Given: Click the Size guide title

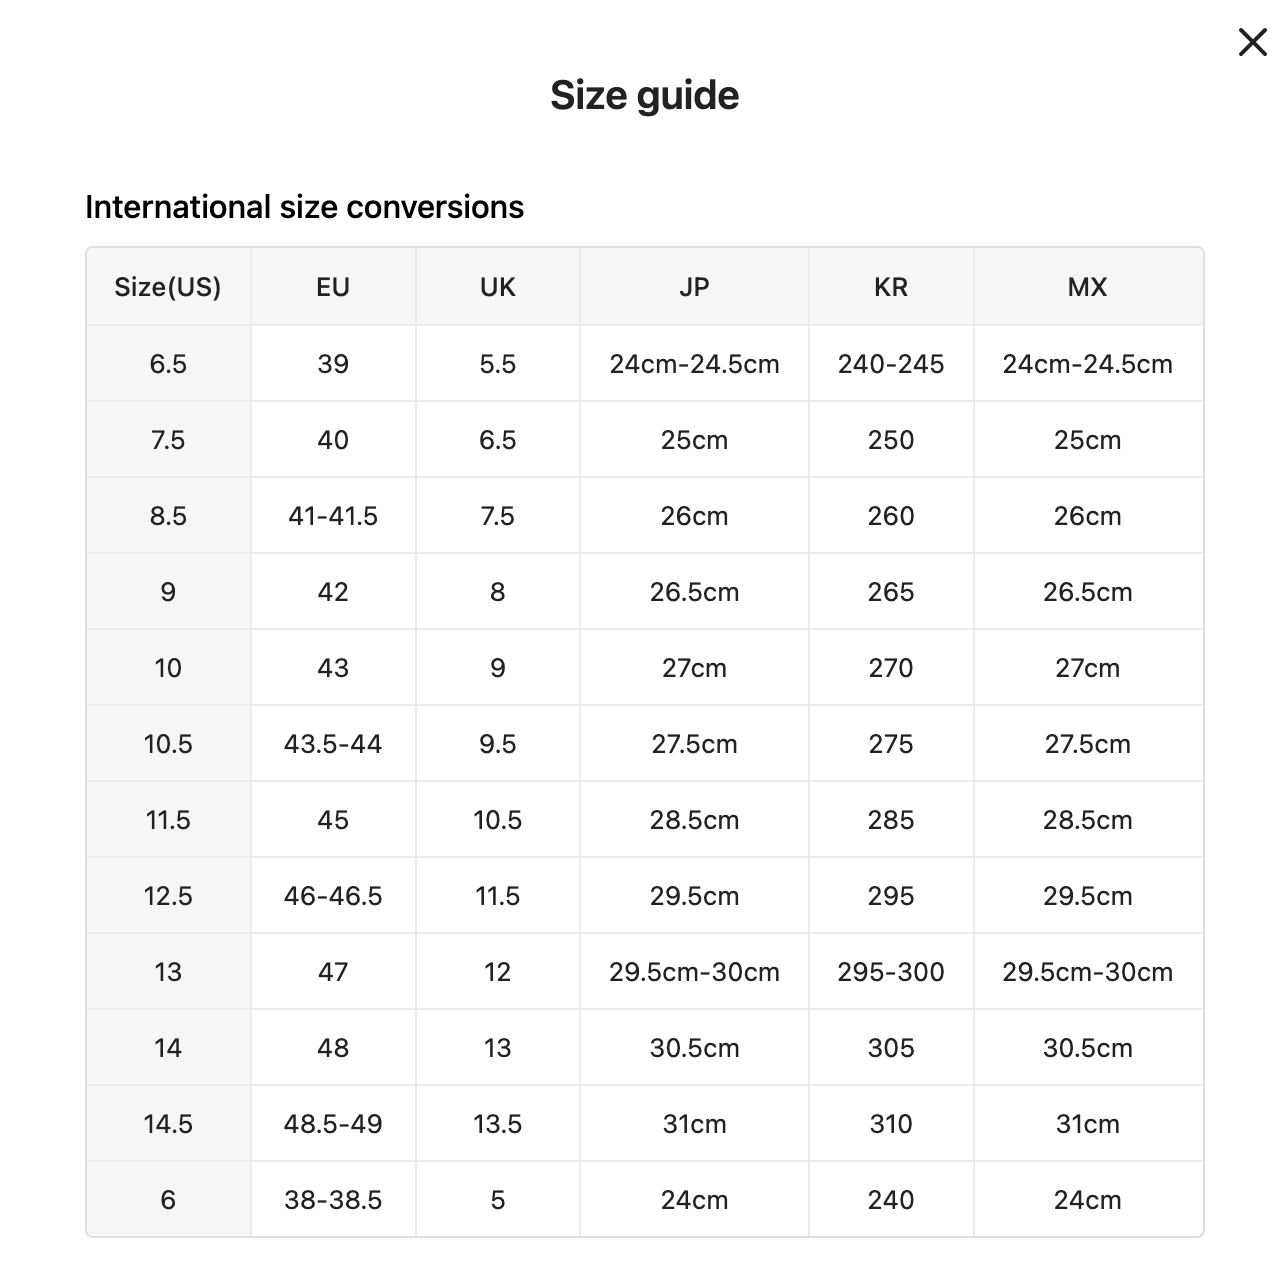Looking at the screenshot, I should 644,95.
